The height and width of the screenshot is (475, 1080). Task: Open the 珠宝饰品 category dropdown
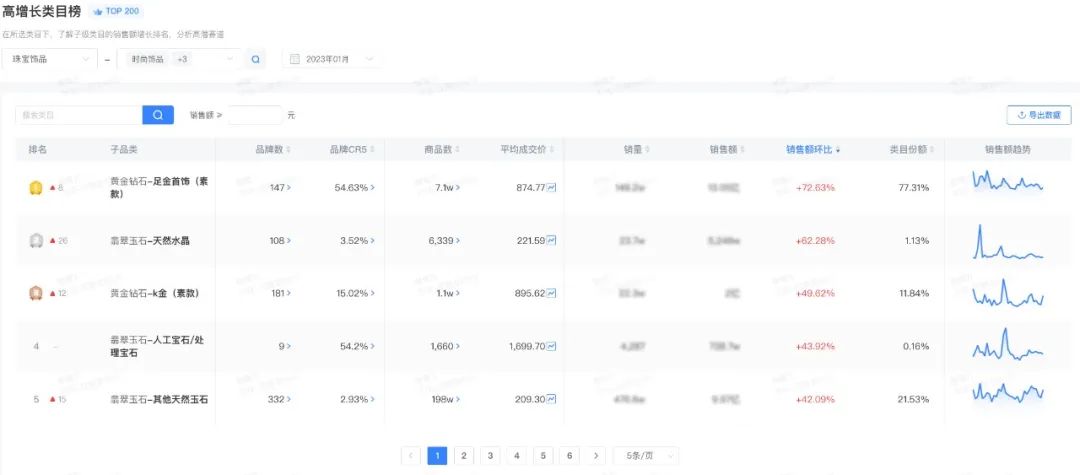(x=50, y=59)
